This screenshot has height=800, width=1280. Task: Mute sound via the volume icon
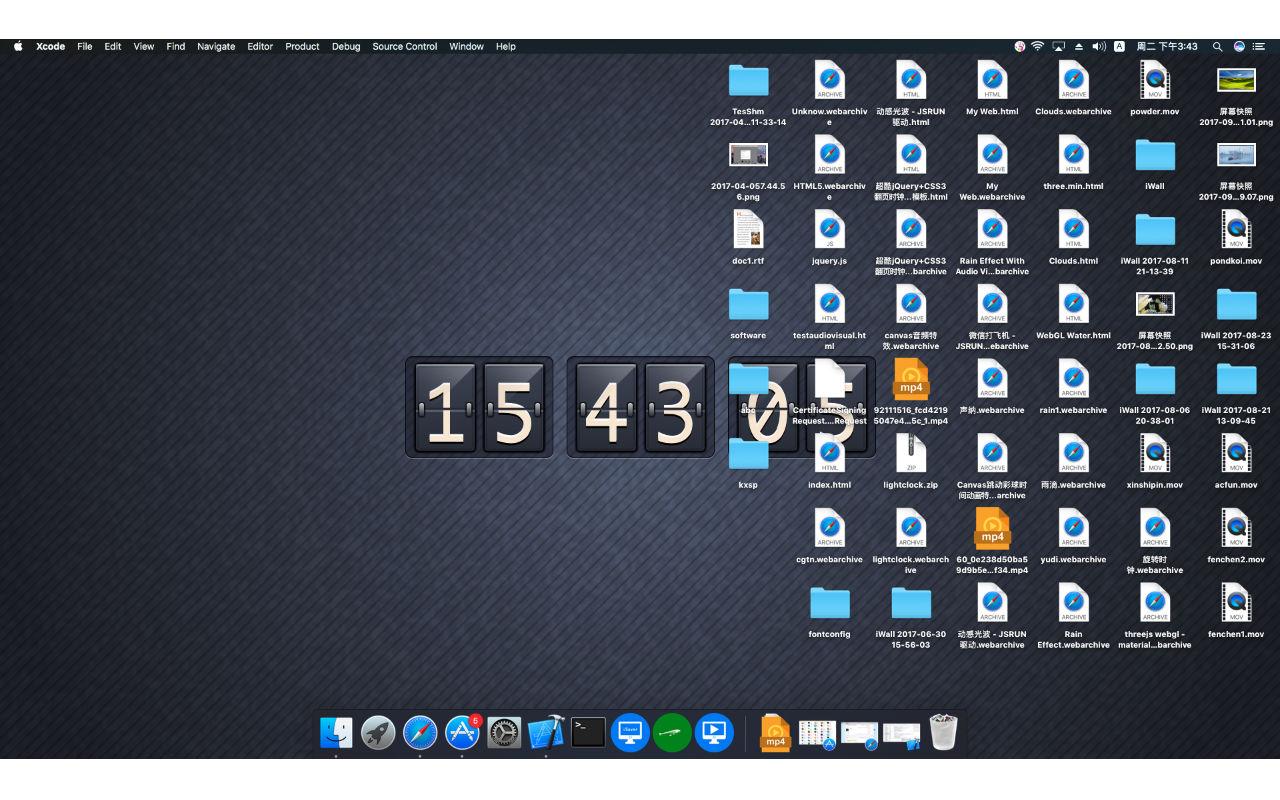(1098, 46)
